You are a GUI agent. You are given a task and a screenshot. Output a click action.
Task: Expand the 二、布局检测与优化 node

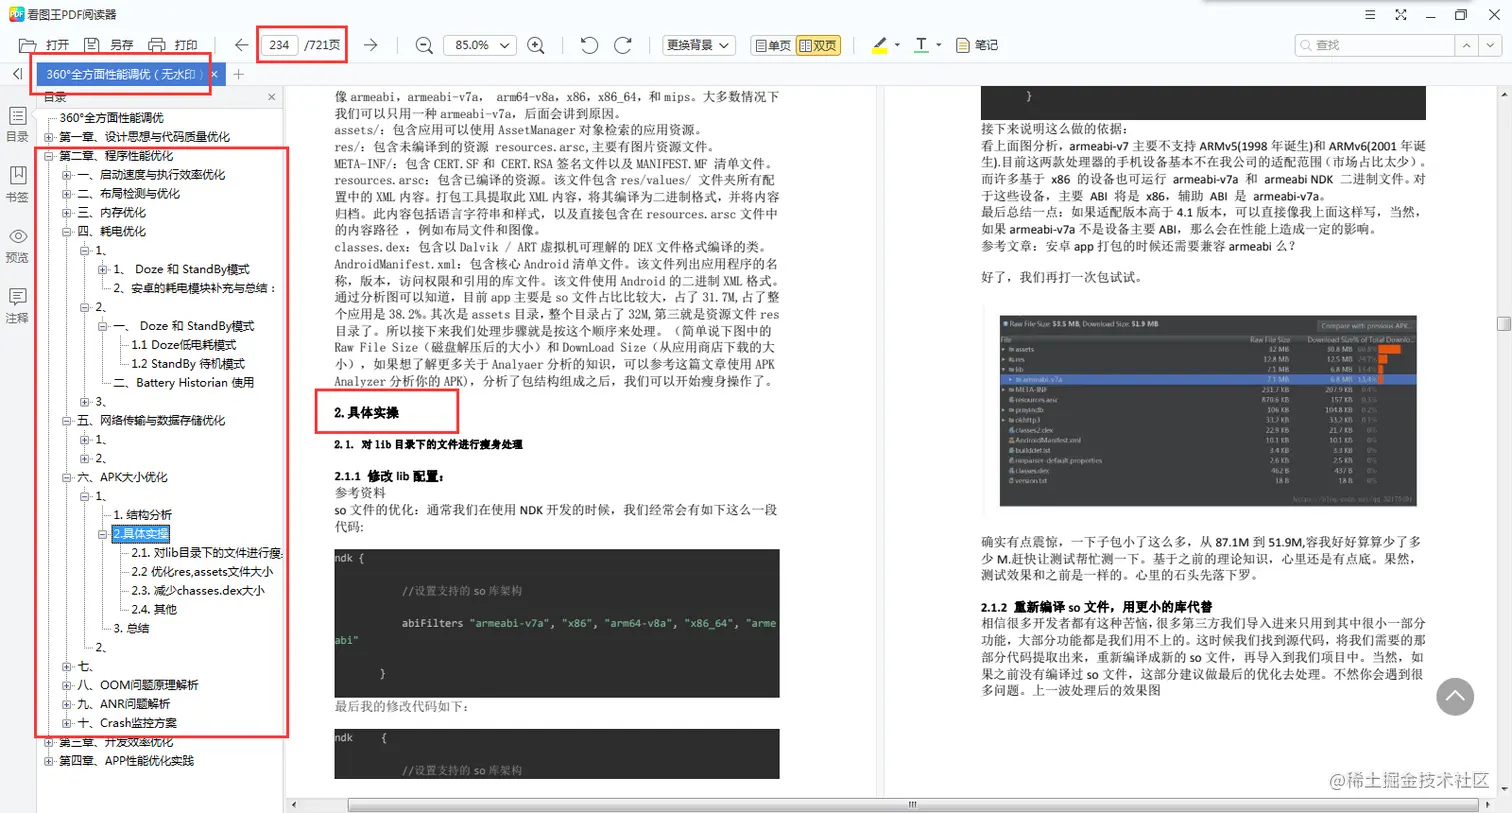(67, 194)
